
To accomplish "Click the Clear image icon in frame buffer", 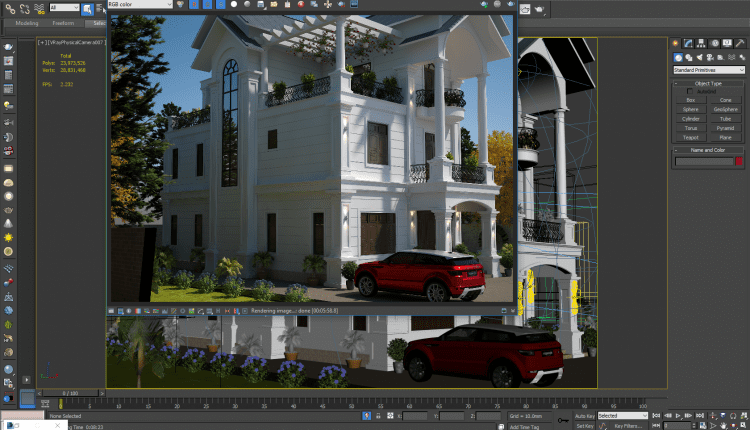I will click(287, 4).
